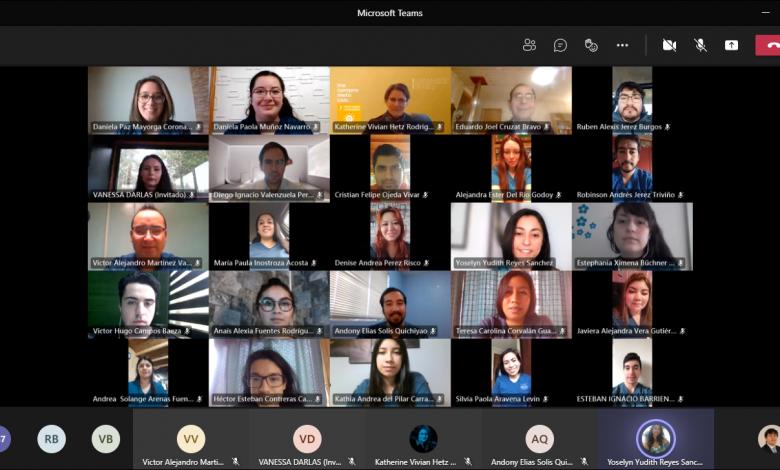This screenshot has height=470, width=780.
Task: Show the participants panel
Action: [x=529, y=45]
